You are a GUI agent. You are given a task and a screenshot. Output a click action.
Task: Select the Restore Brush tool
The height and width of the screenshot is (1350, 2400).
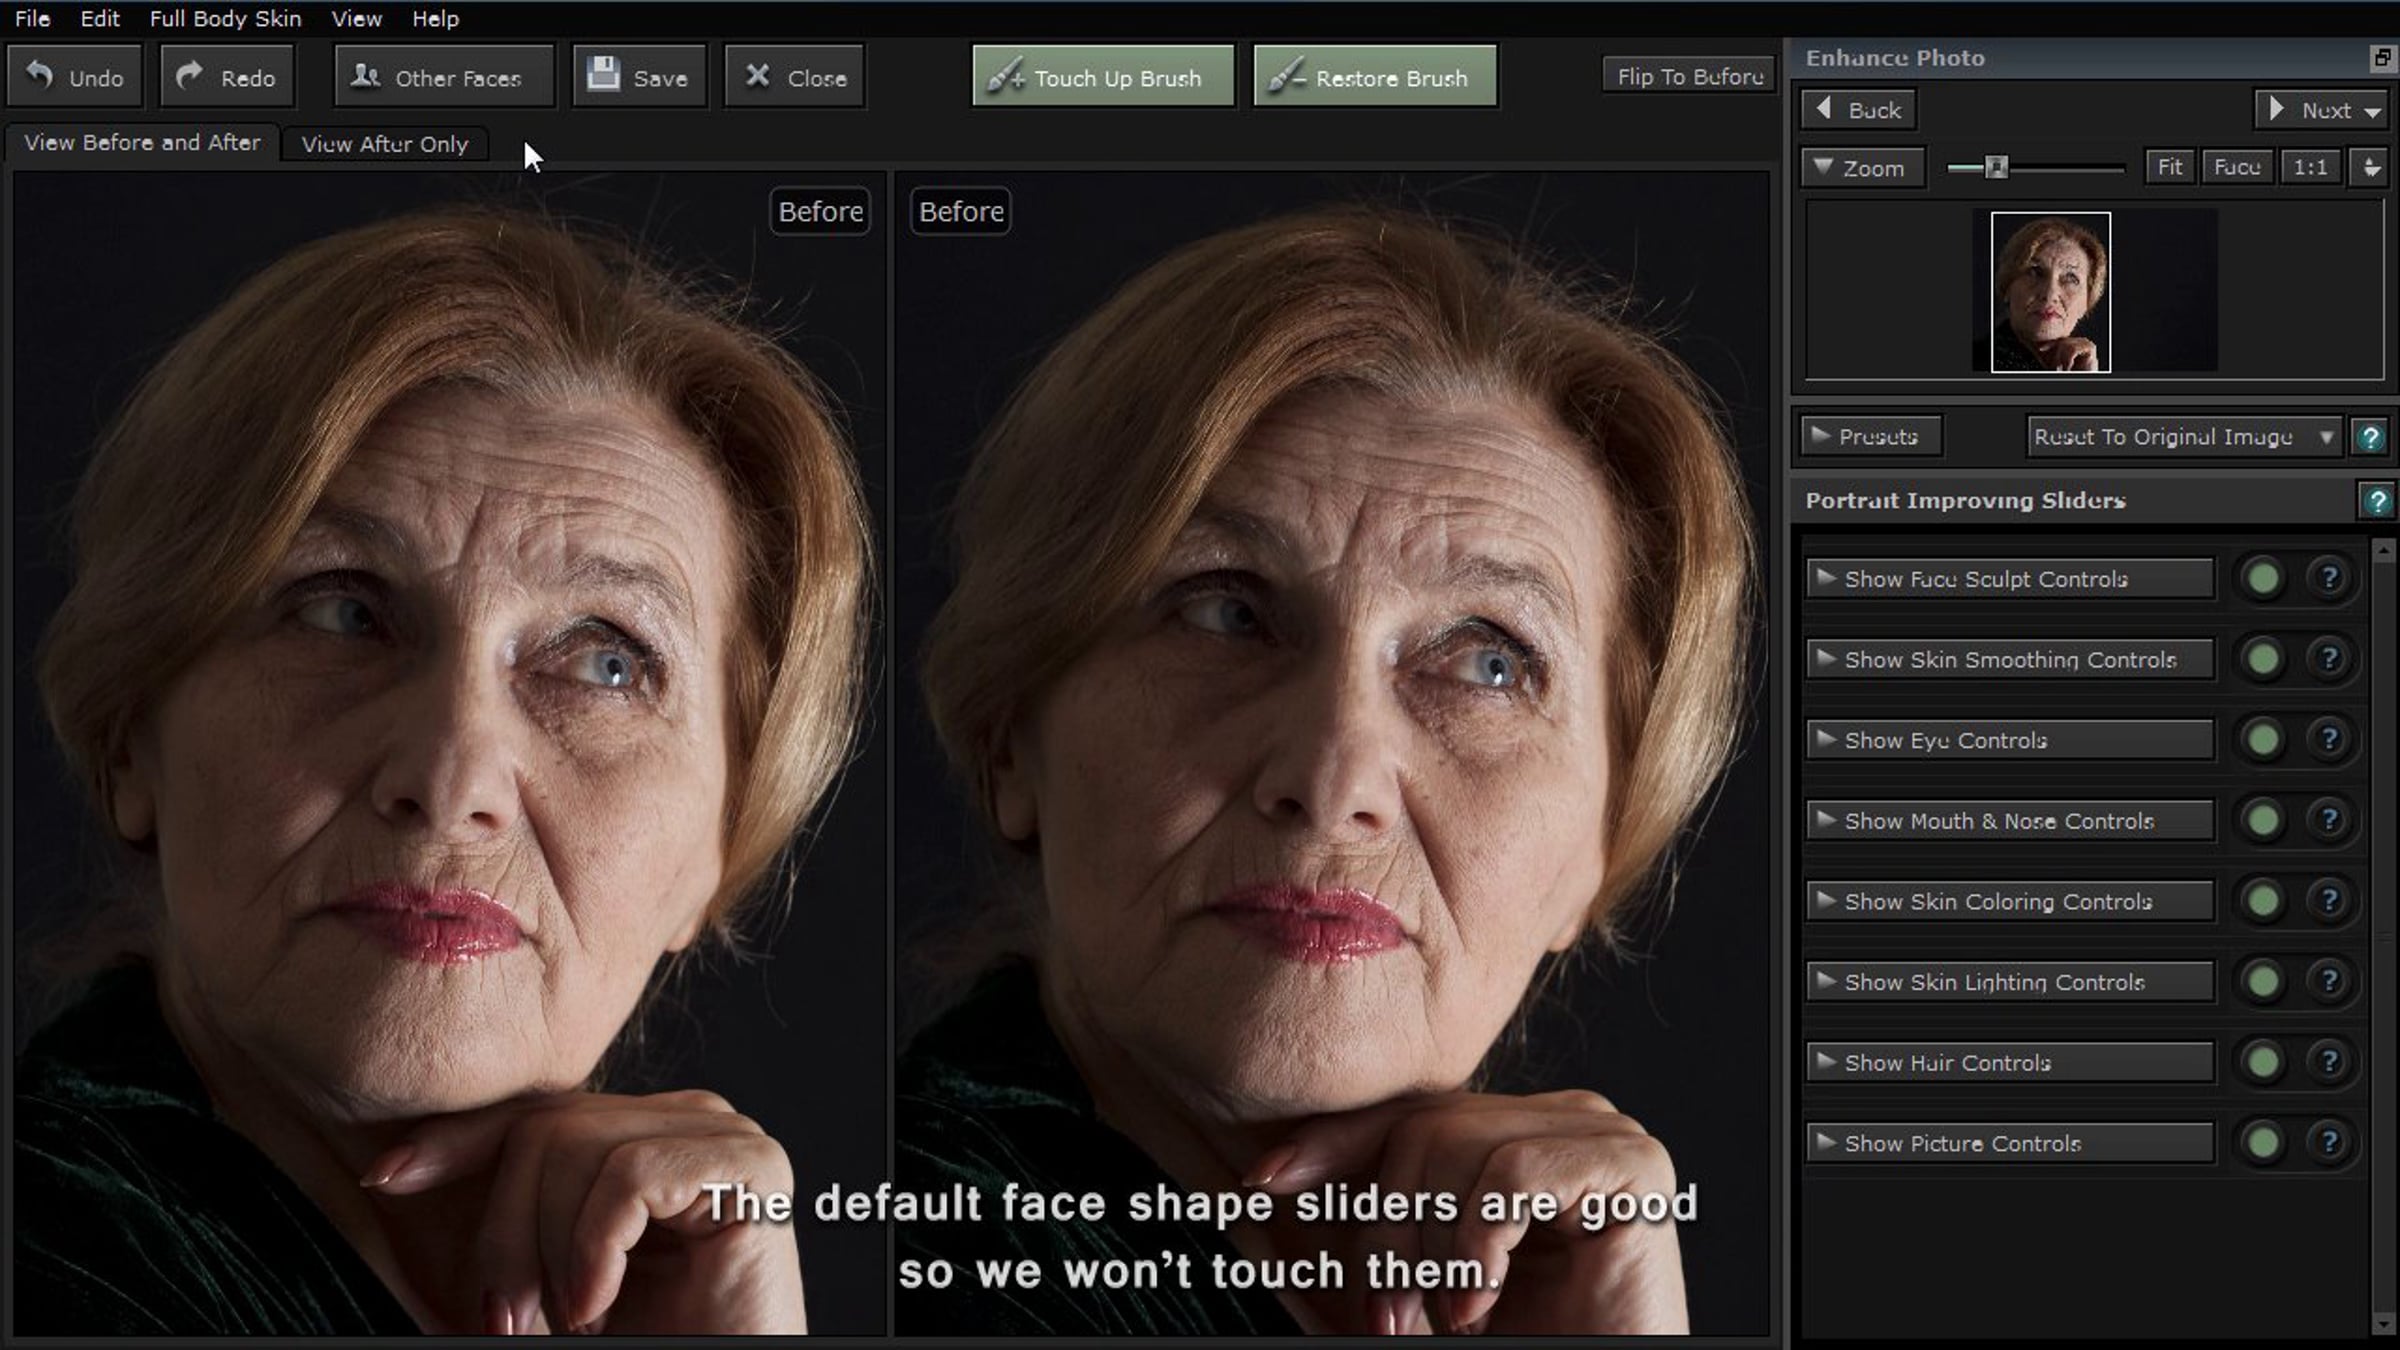pyautogui.click(x=1375, y=77)
